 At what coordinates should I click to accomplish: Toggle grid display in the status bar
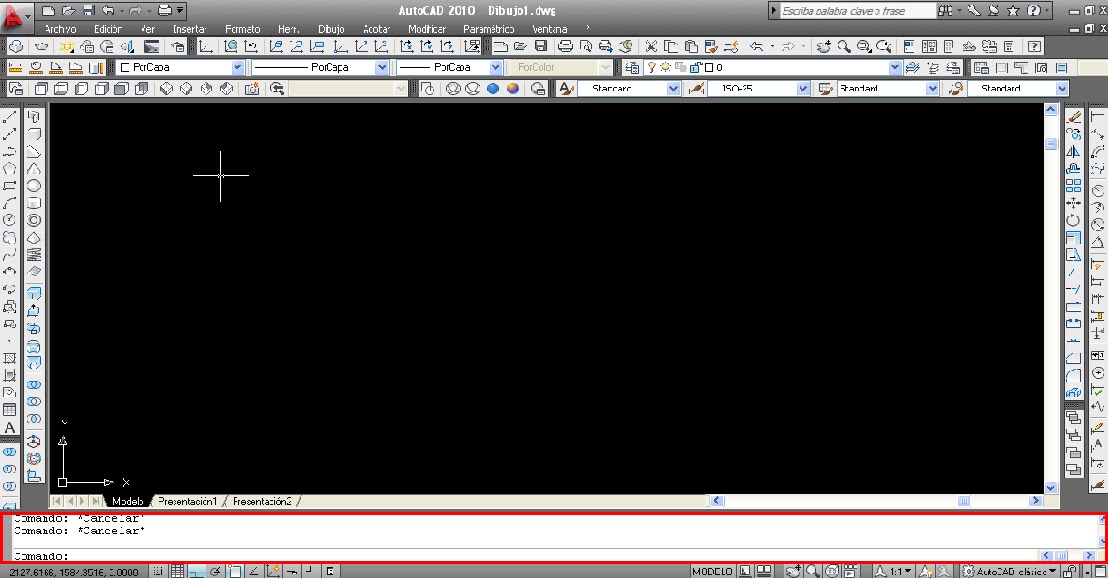pyautogui.click(x=178, y=570)
